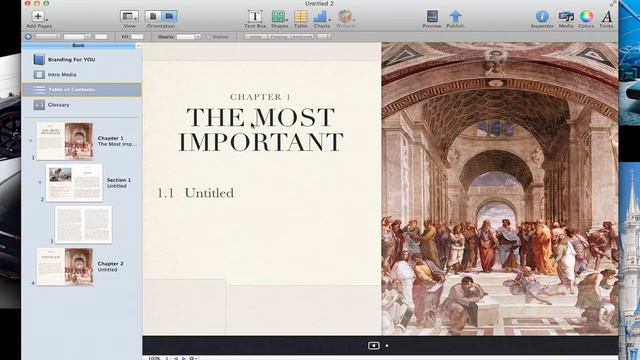
Task: Insert a Text Box
Action: click(x=255, y=19)
